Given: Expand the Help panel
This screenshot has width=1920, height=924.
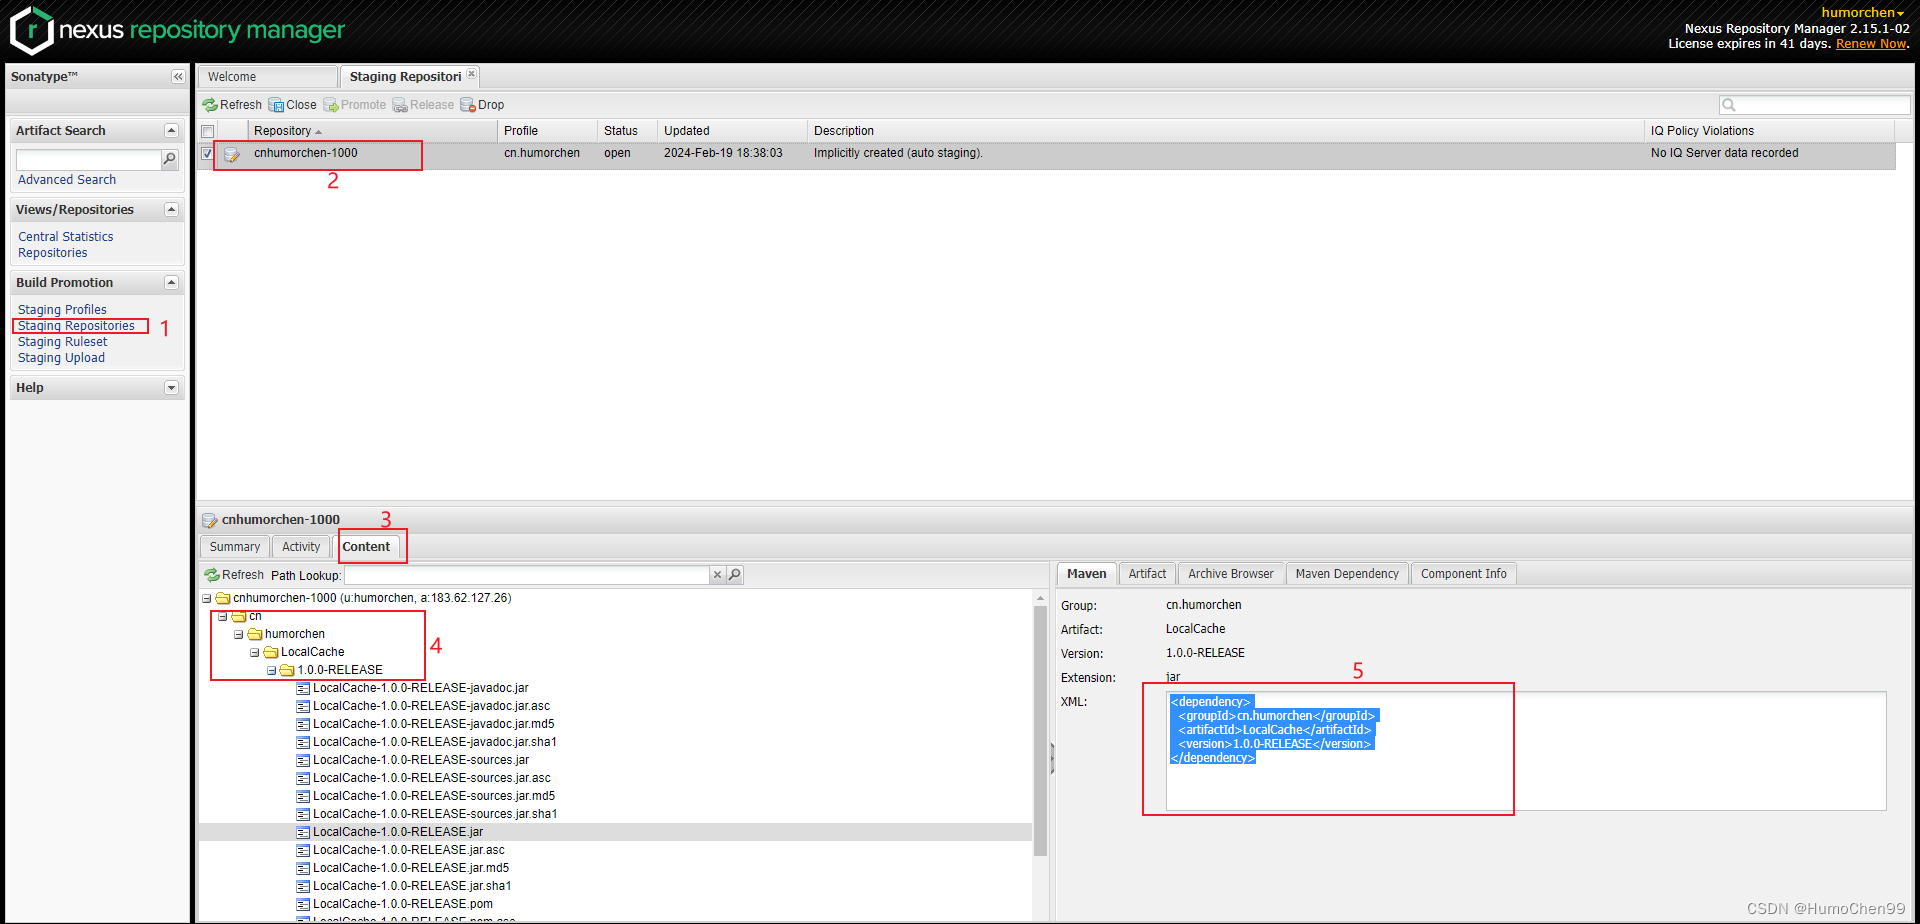Looking at the screenshot, I should [x=171, y=388].
